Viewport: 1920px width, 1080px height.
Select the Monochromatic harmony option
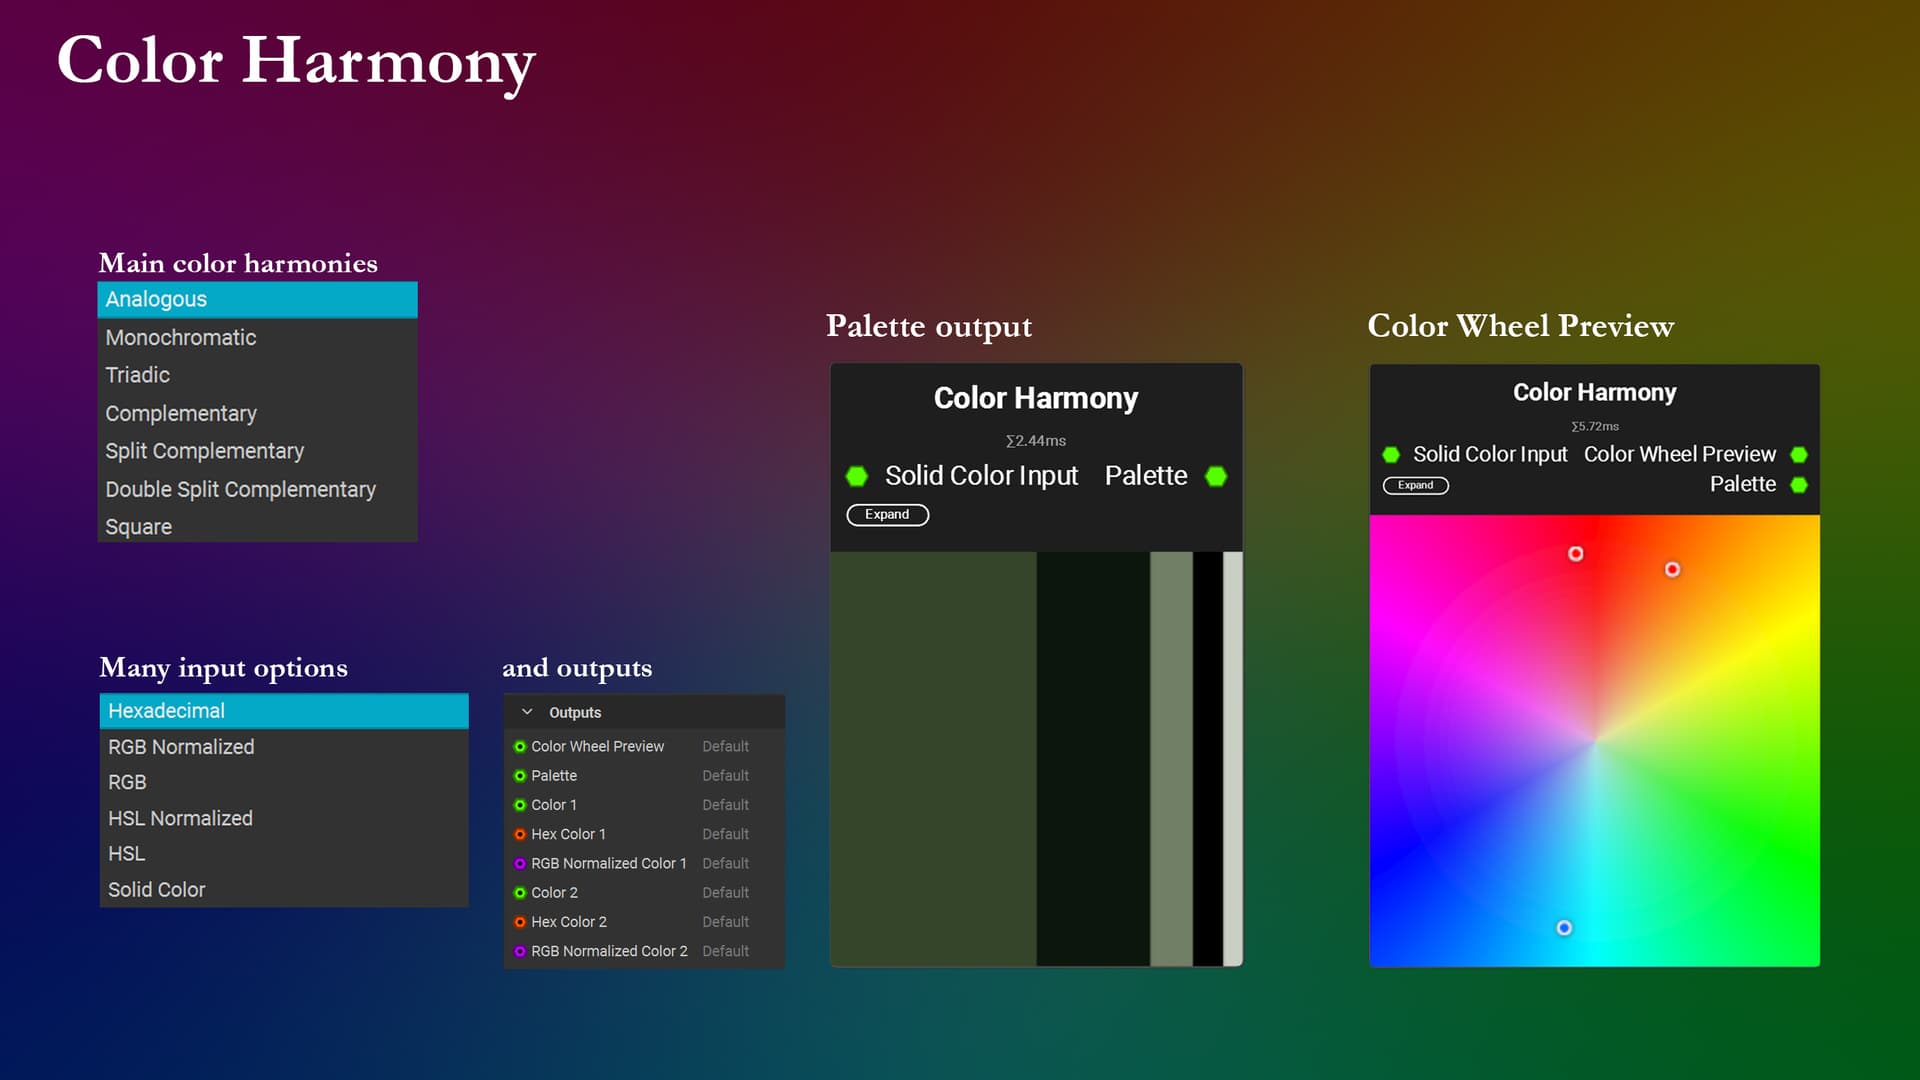(x=181, y=338)
